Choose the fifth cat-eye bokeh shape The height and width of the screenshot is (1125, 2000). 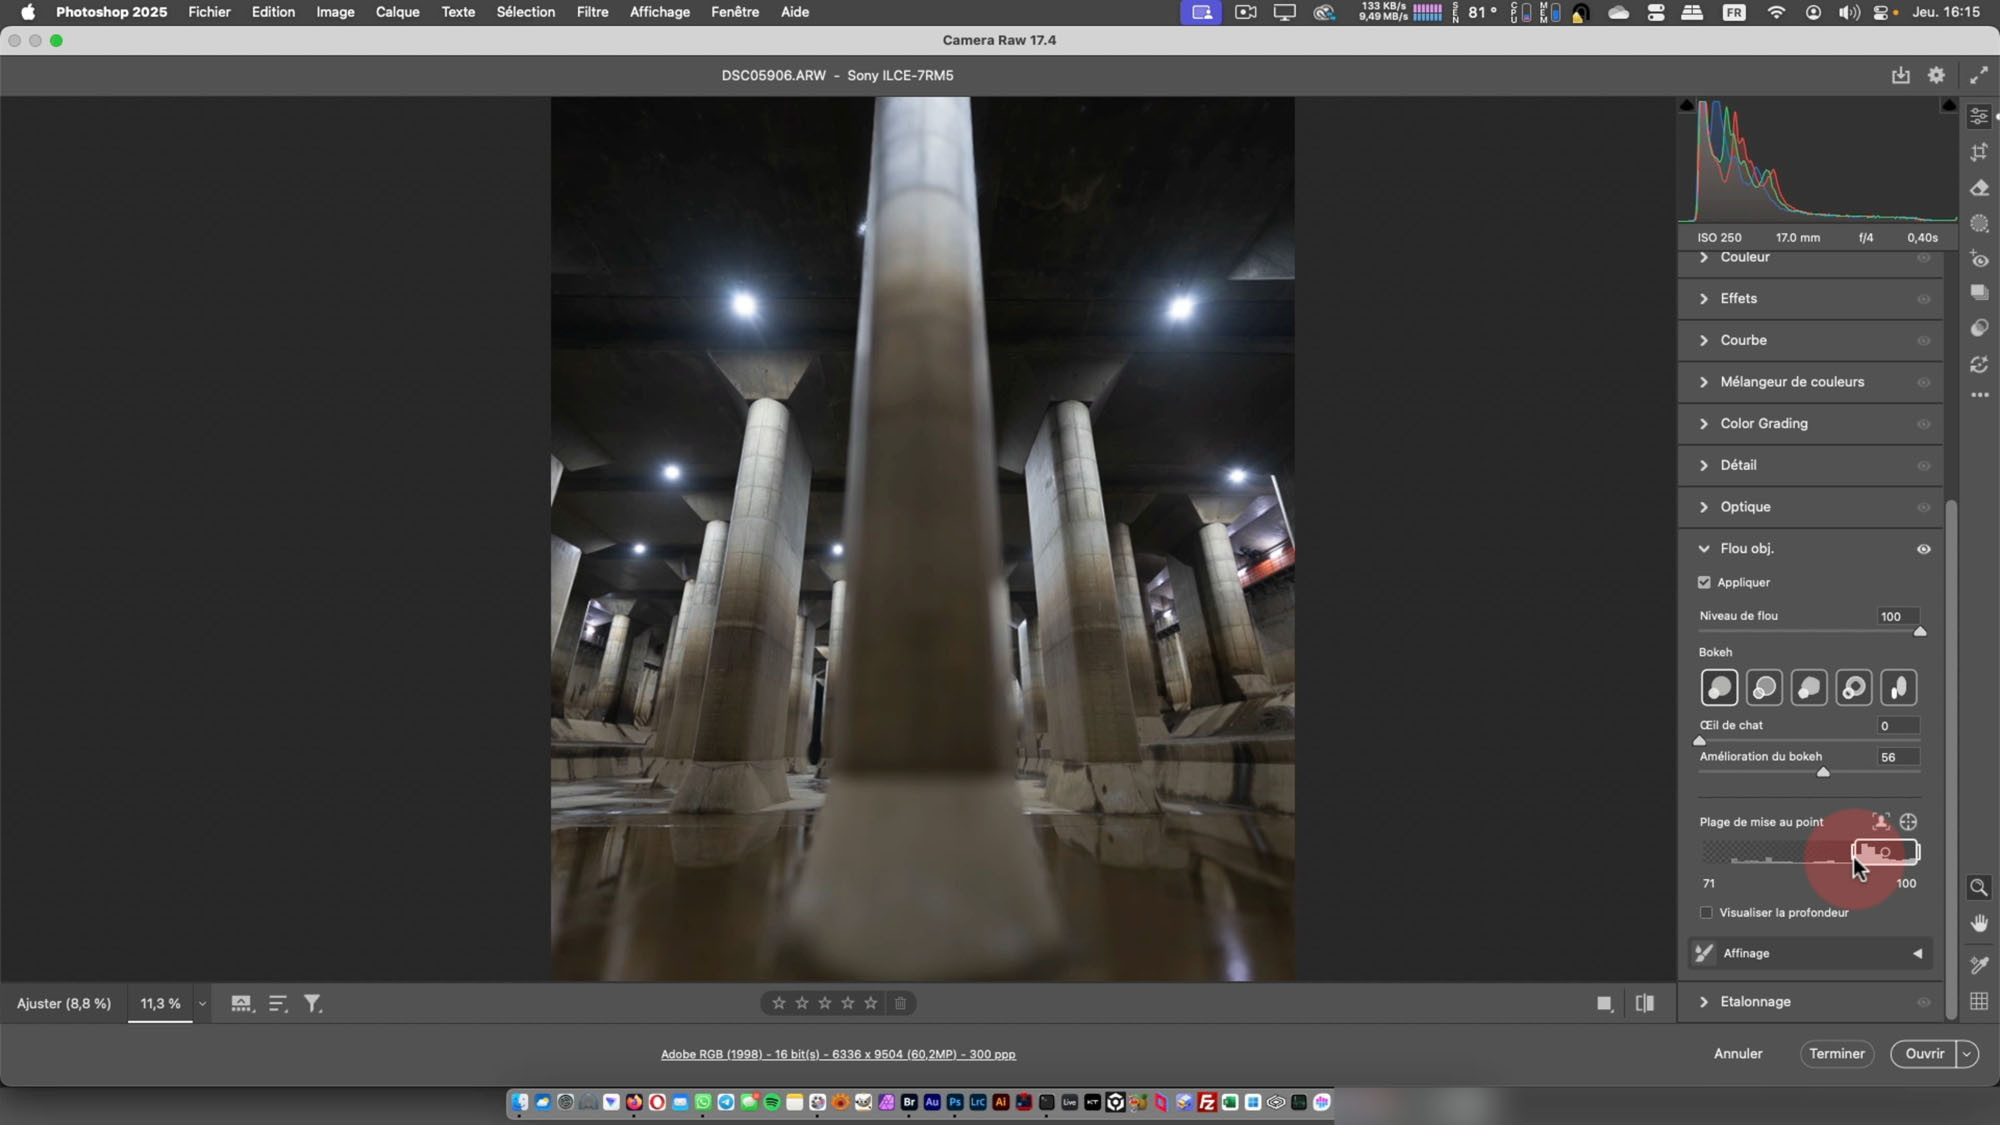tap(1899, 688)
